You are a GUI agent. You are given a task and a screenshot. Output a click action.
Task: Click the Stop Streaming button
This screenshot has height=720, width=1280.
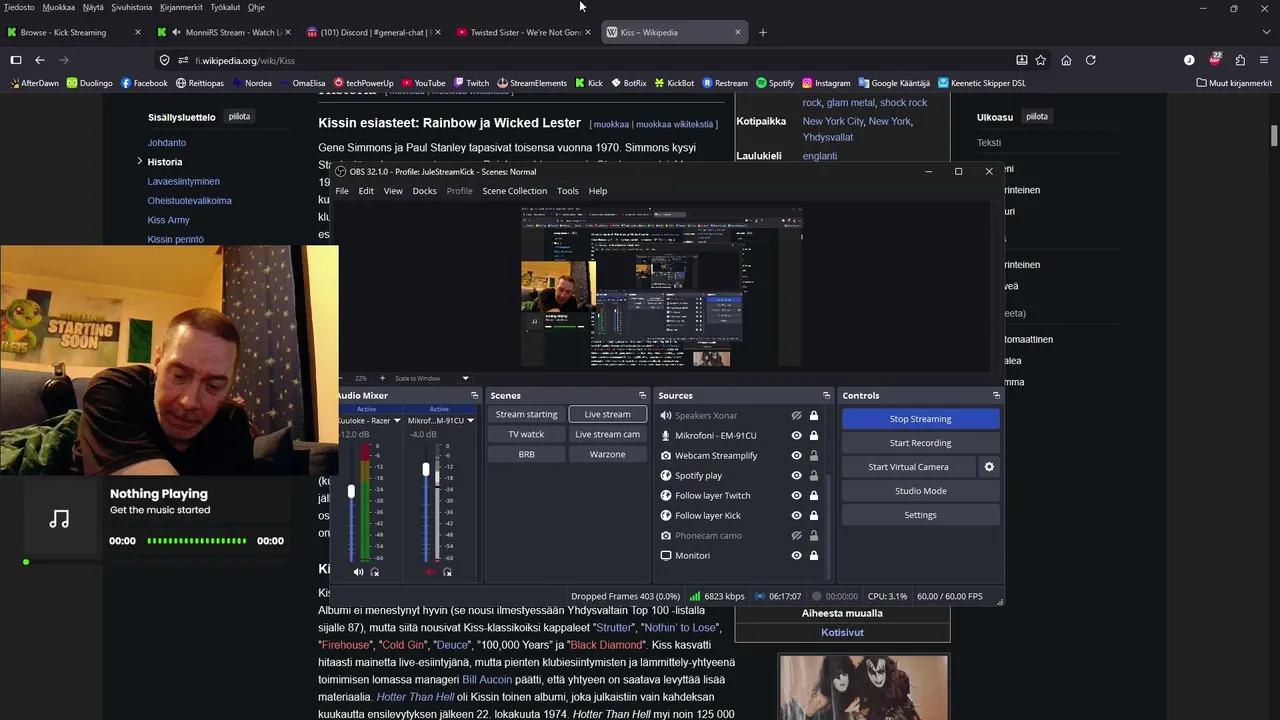coord(920,419)
